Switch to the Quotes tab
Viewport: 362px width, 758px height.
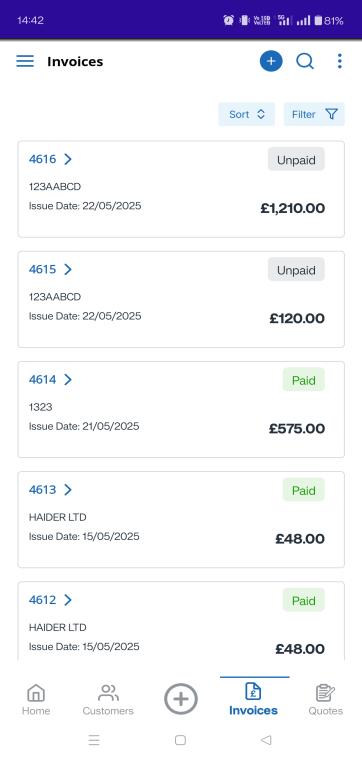pos(326,700)
